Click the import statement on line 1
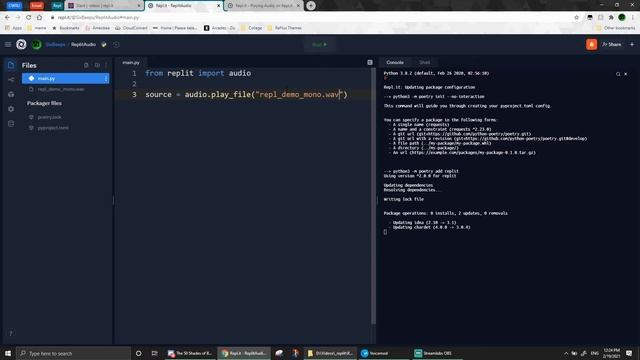Screen dimensions: 640x360 point(198,73)
